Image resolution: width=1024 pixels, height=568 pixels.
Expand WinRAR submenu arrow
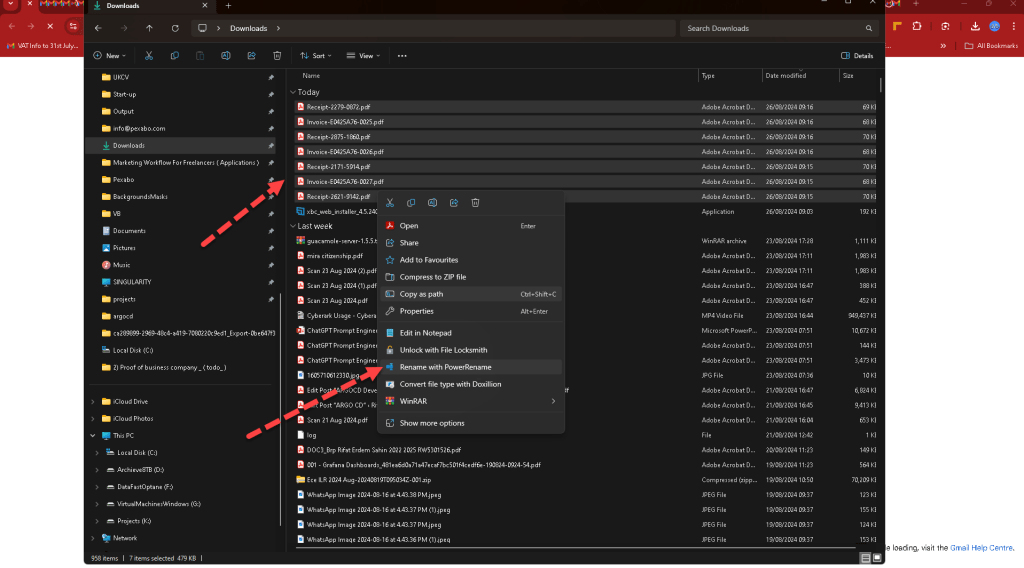tap(553, 401)
